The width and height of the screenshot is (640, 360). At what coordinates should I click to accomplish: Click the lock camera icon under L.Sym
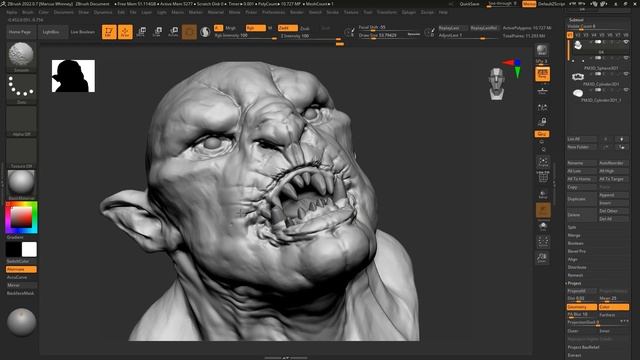542,122
